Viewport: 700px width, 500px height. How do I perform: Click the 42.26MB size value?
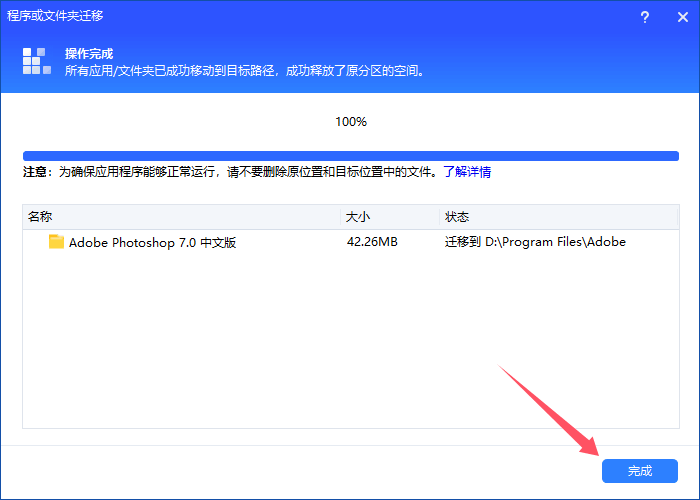click(x=372, y=242)
